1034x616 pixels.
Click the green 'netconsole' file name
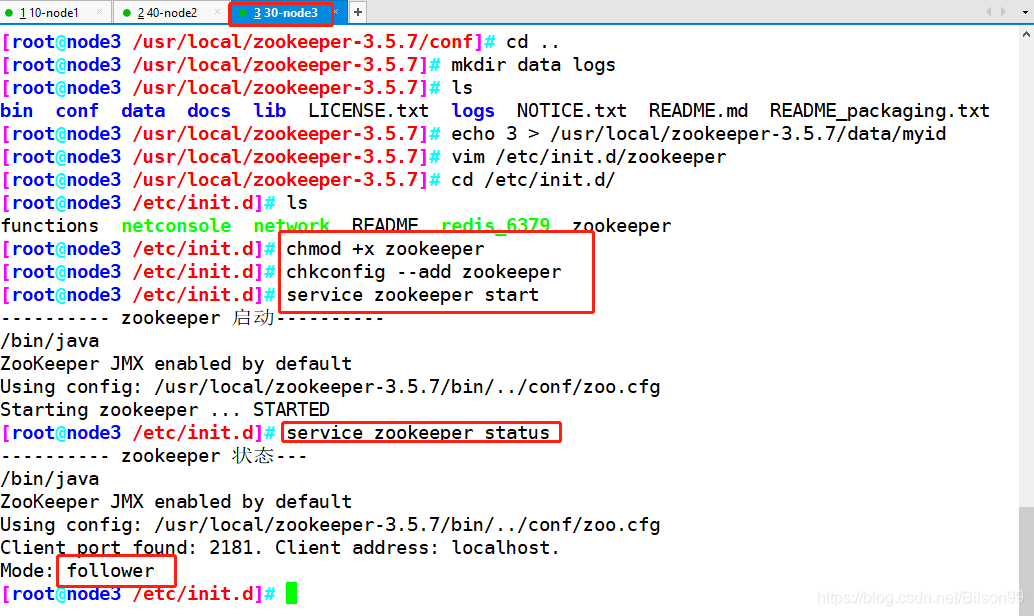pos(176,226)
